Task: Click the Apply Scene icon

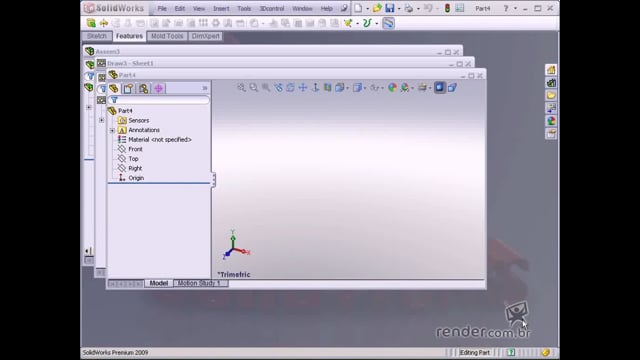Action: [404, 87]
